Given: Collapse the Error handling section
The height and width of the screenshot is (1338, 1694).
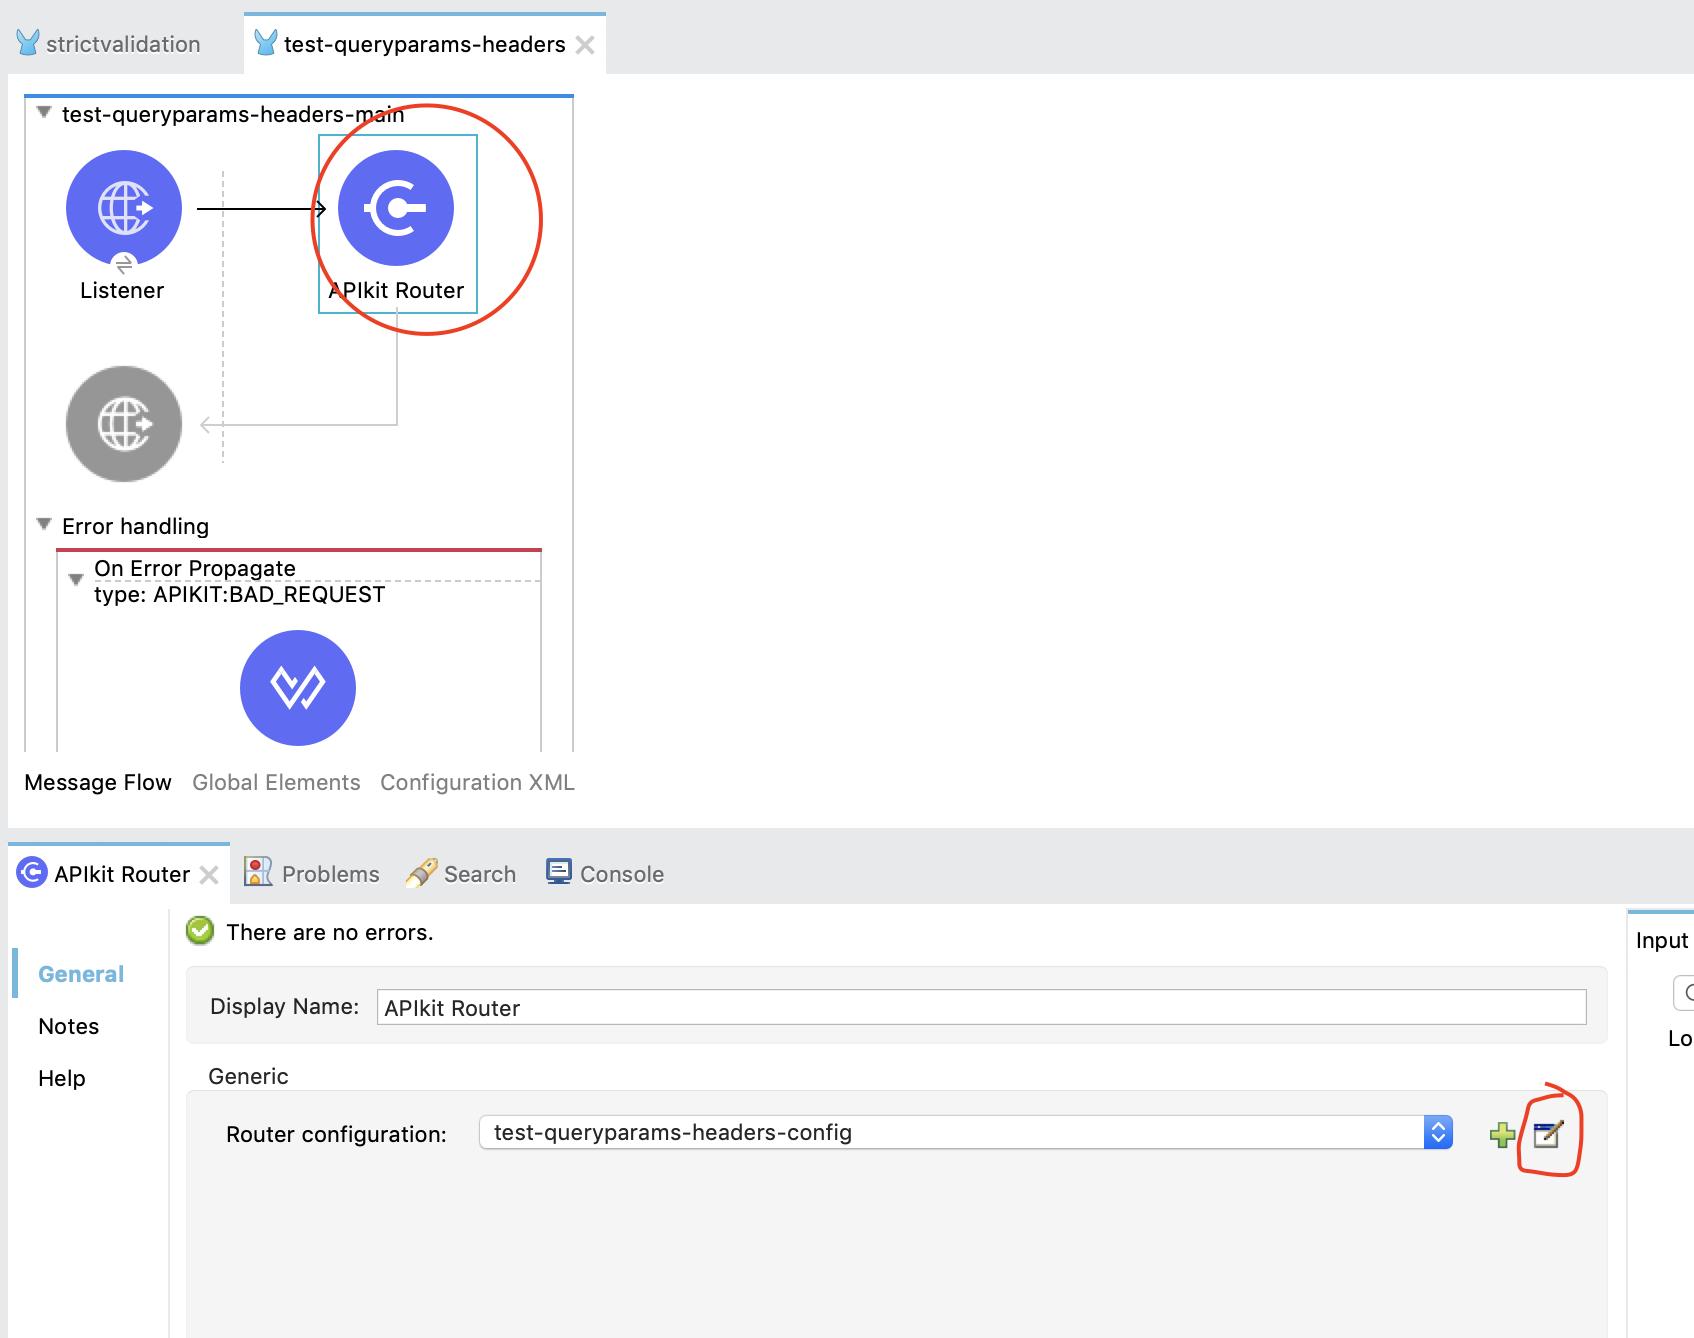Looking at the screenshot, I should (44, 525).
